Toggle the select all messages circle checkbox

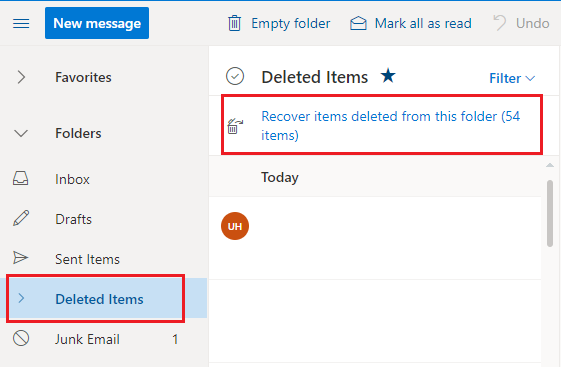tap(235, 76)
